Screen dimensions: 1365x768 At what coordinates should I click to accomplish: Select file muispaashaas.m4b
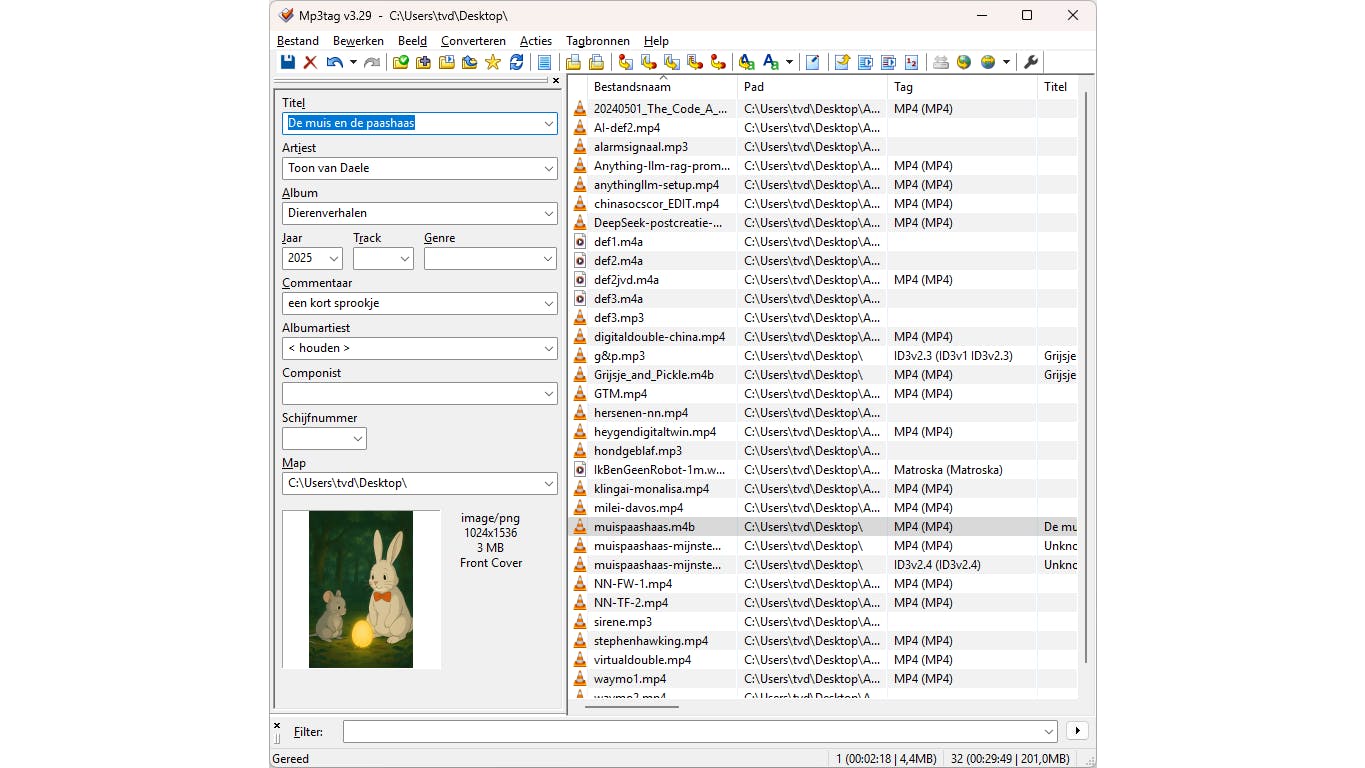coord(644,527)
